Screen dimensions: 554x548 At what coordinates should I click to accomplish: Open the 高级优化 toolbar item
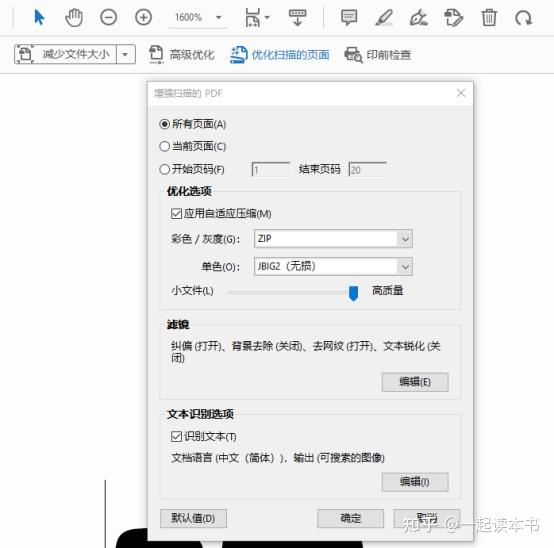[182, 54]
